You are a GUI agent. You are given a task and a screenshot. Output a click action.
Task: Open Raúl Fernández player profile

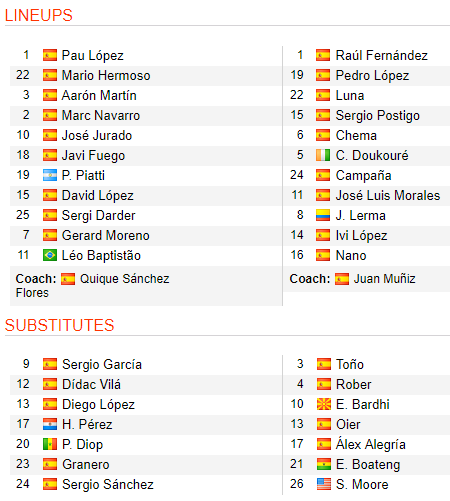click(x=382, y=56)
